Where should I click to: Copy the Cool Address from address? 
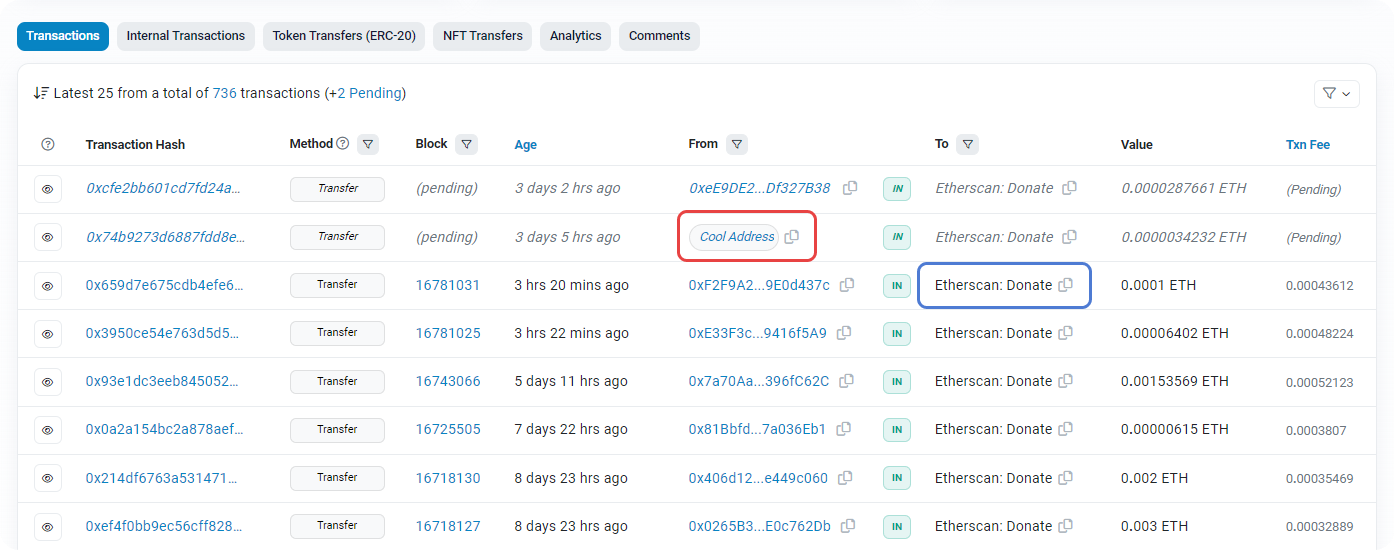[x=792, y=237]
